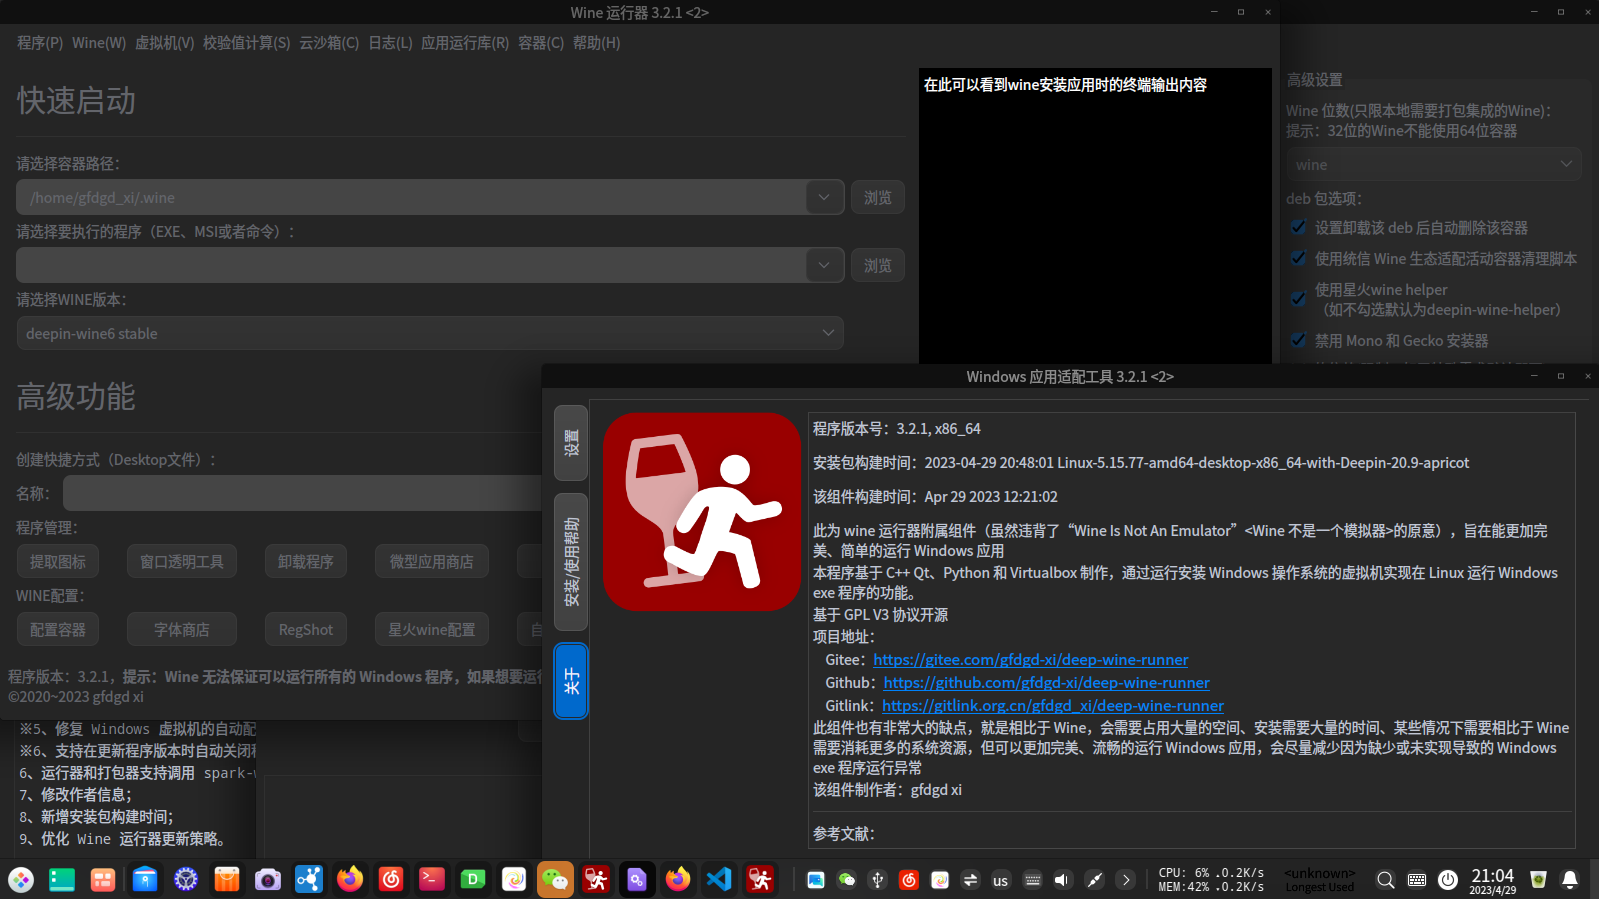Screen dimensions: 1599x899
Task: Click the 配置容器 button
Action: (58, 629)
